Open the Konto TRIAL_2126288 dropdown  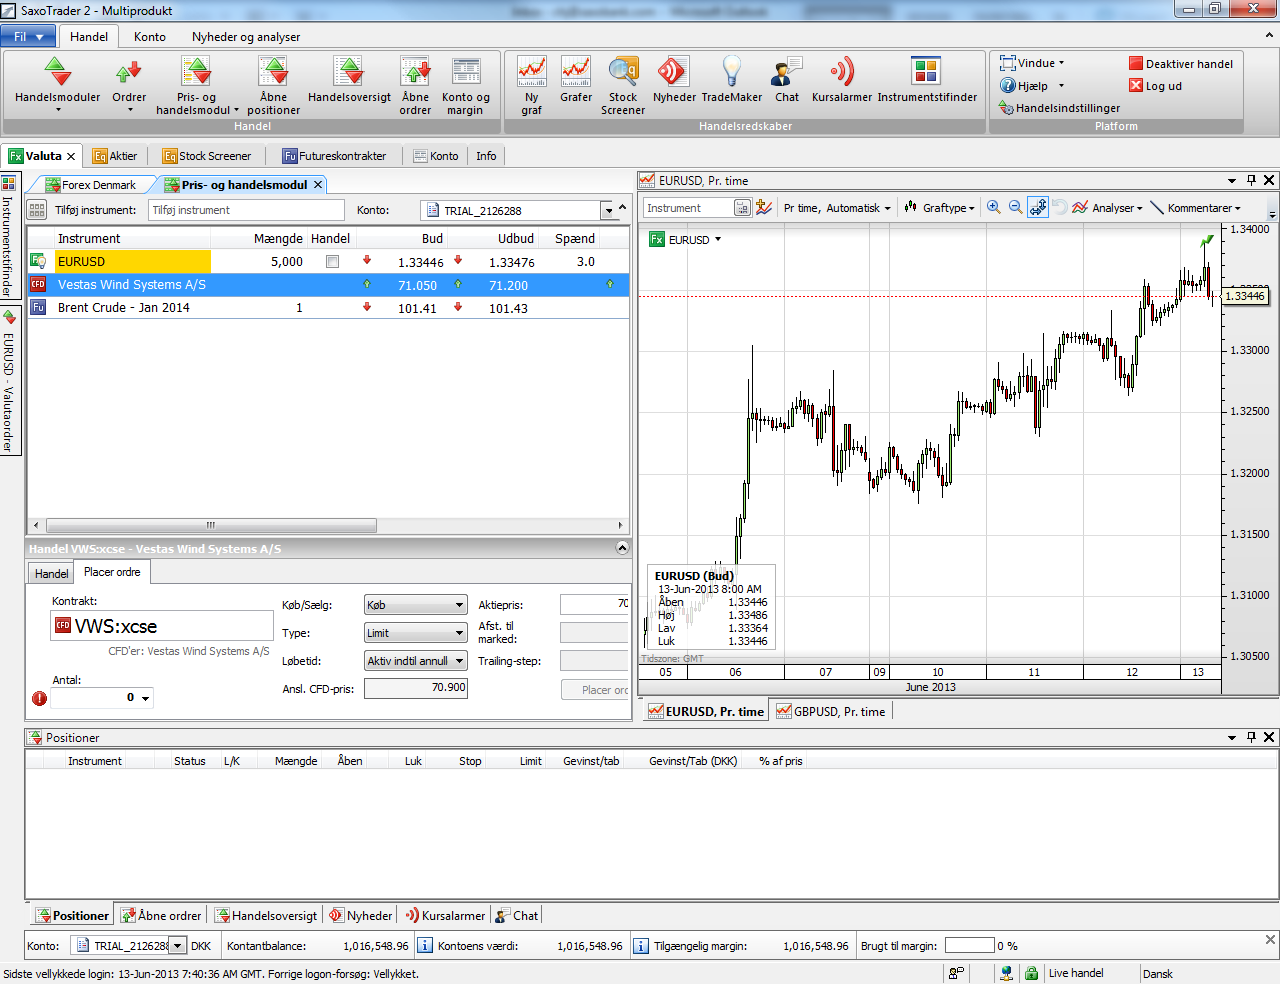(x=607, y=210)
